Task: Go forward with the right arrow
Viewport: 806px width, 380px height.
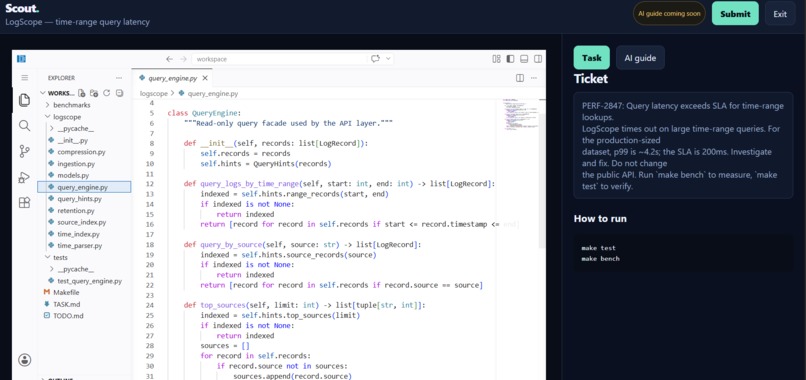Action: [183, 59]
